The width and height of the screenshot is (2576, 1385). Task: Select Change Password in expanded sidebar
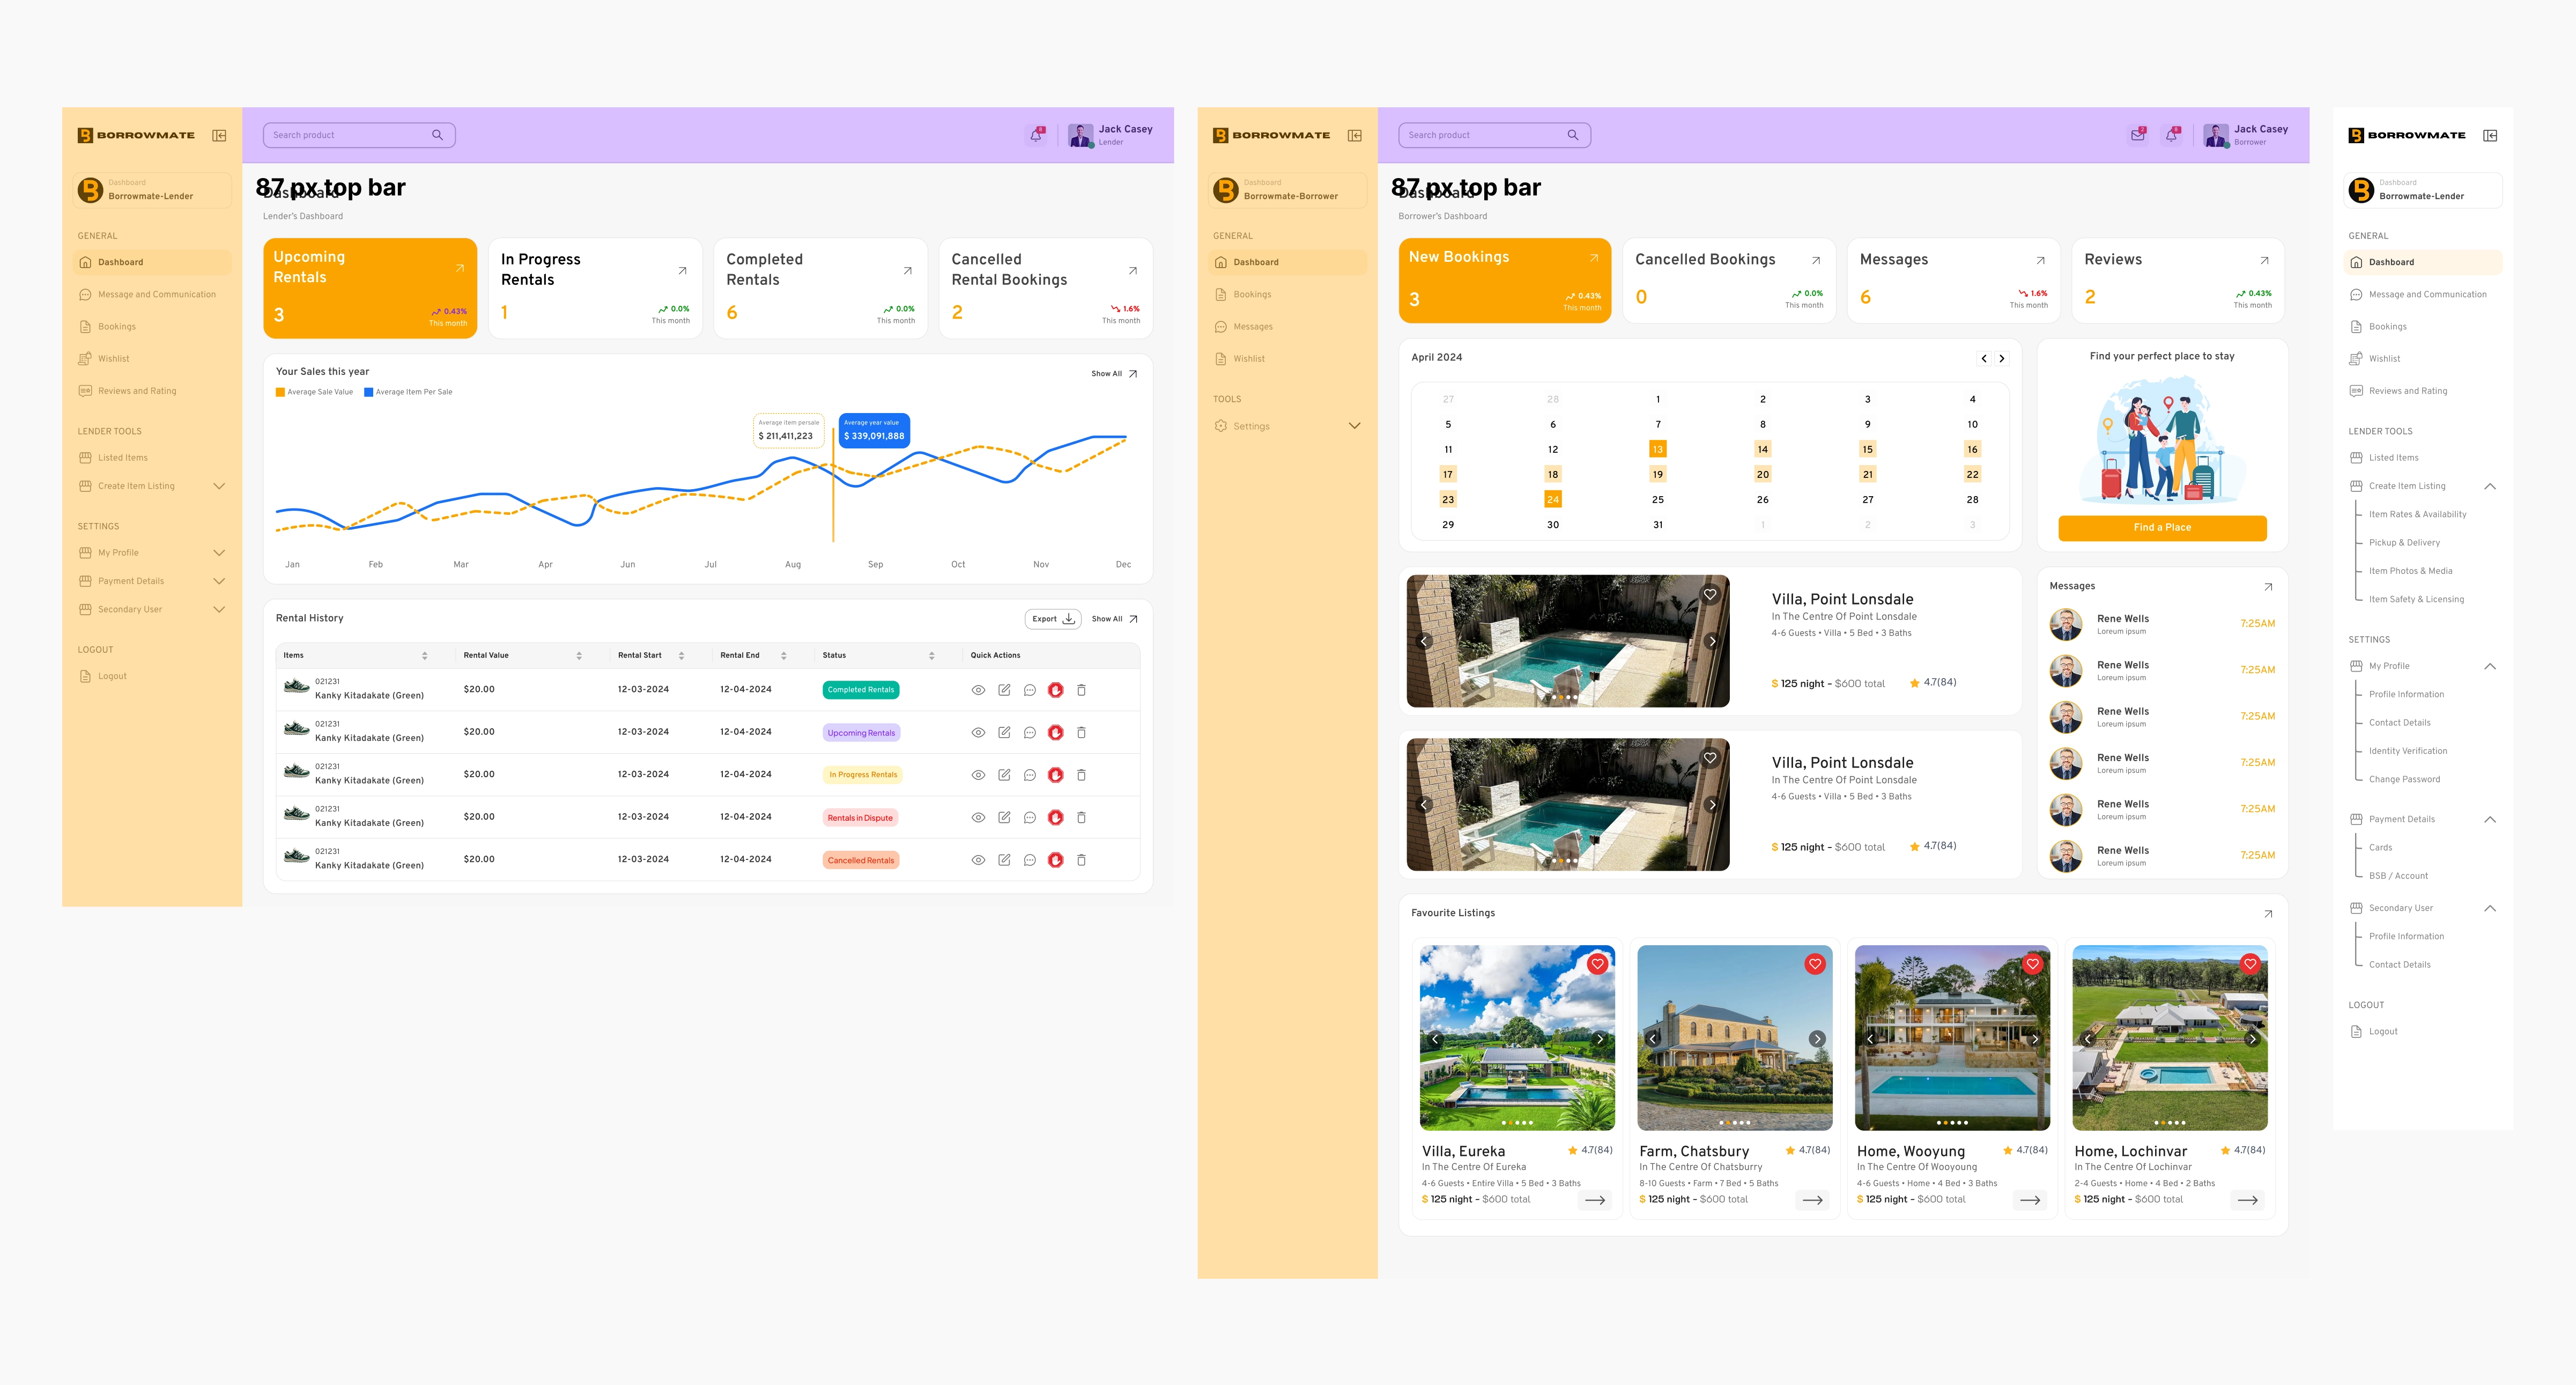click(x=2404, y=779)
